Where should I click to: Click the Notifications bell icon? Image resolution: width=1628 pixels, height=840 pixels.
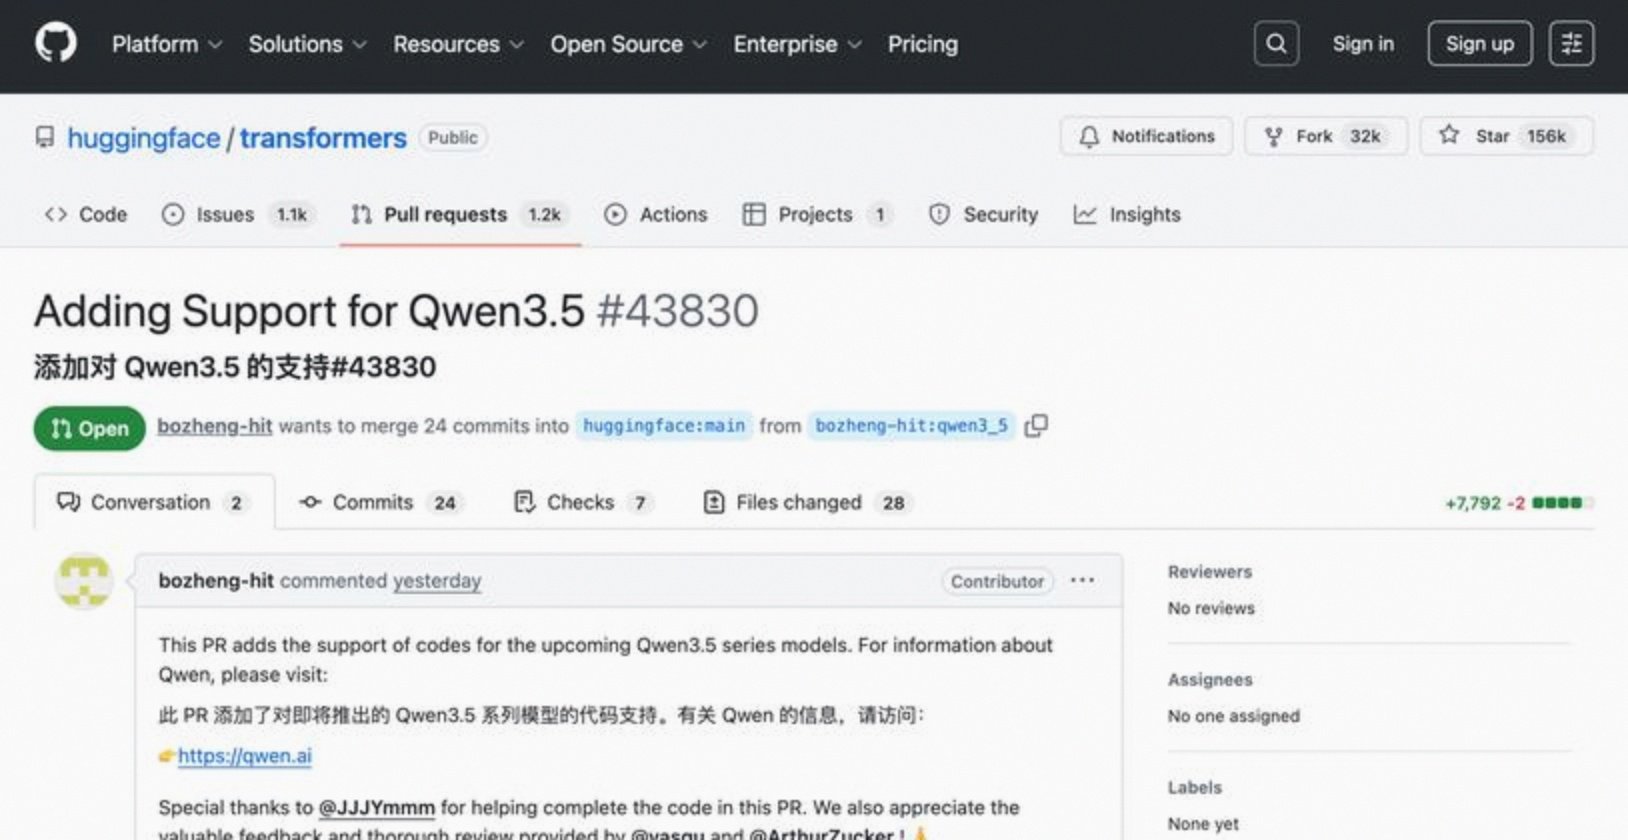tap(1089, 137)
